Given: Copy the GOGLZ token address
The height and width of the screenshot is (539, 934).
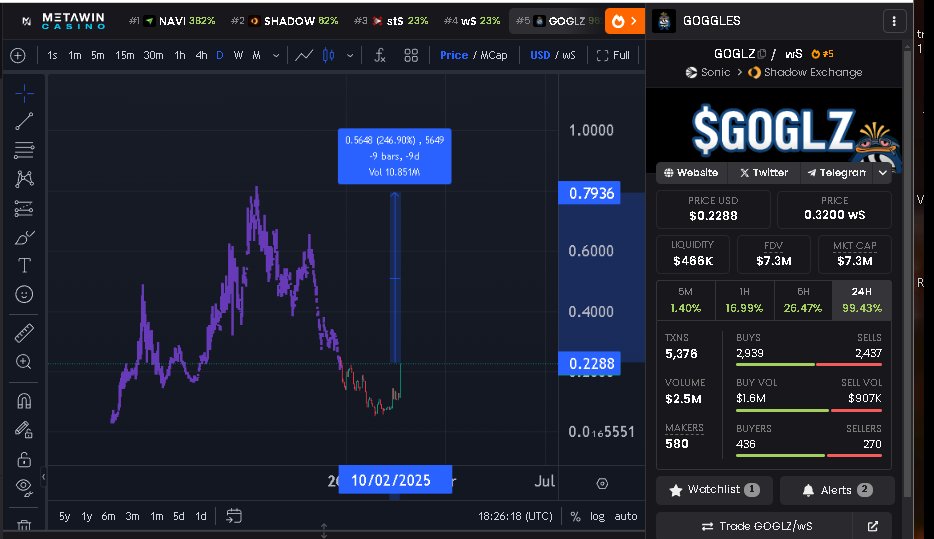Looking at the screenshot, I should pos(762,54).
